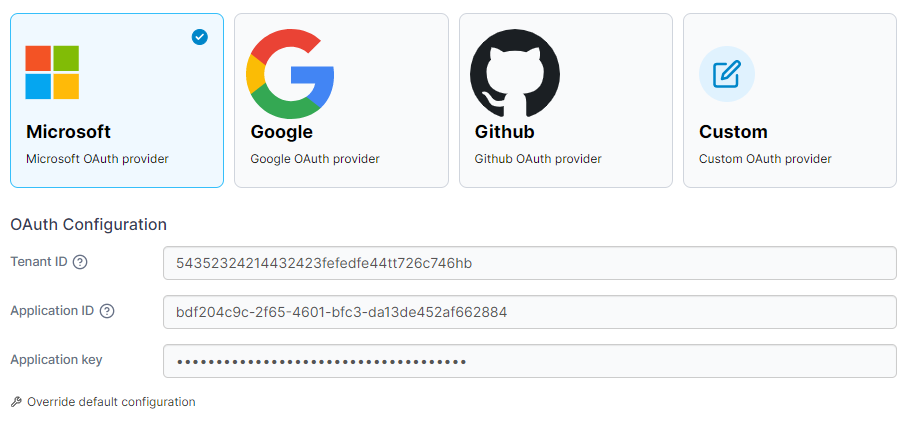Click the wrench icon beside Override
This screenshot has width=910, height=422.
point(16,402)
